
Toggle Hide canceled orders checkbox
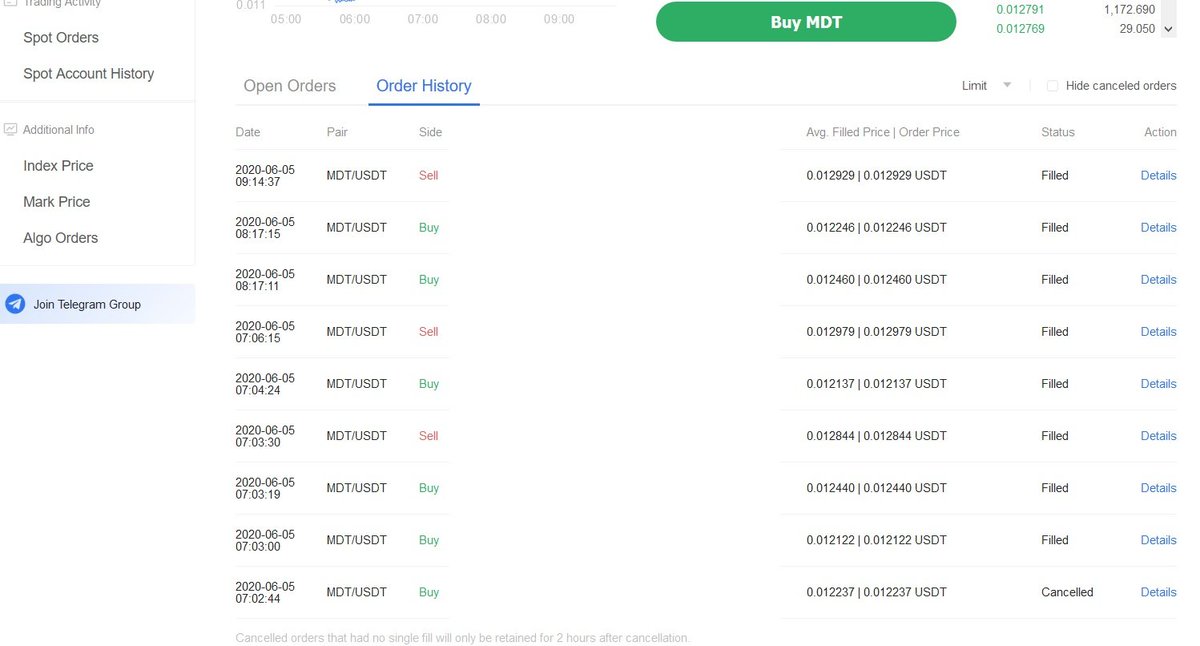tap(1052, 86)
